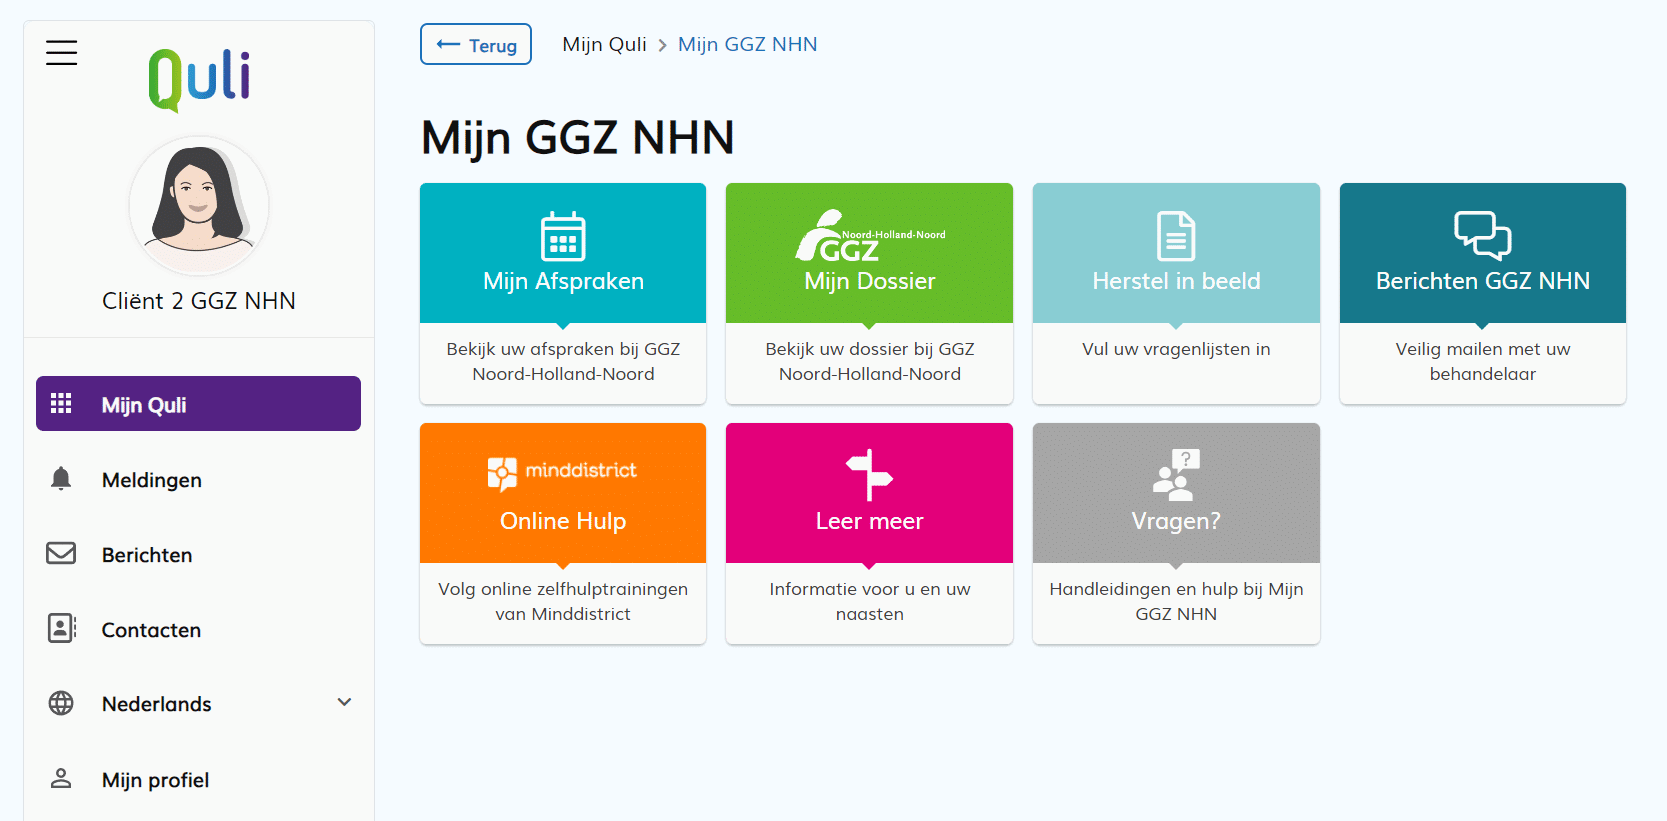Click the Mijn Quli grid icon
This screenshot has width=1667, height=821.
tap(61, 403)
